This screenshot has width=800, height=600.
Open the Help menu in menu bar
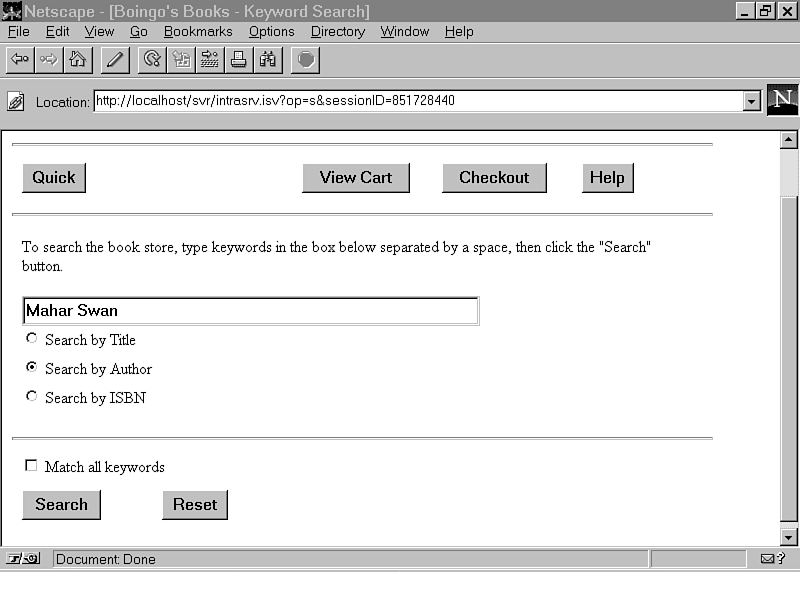[459, 32]
